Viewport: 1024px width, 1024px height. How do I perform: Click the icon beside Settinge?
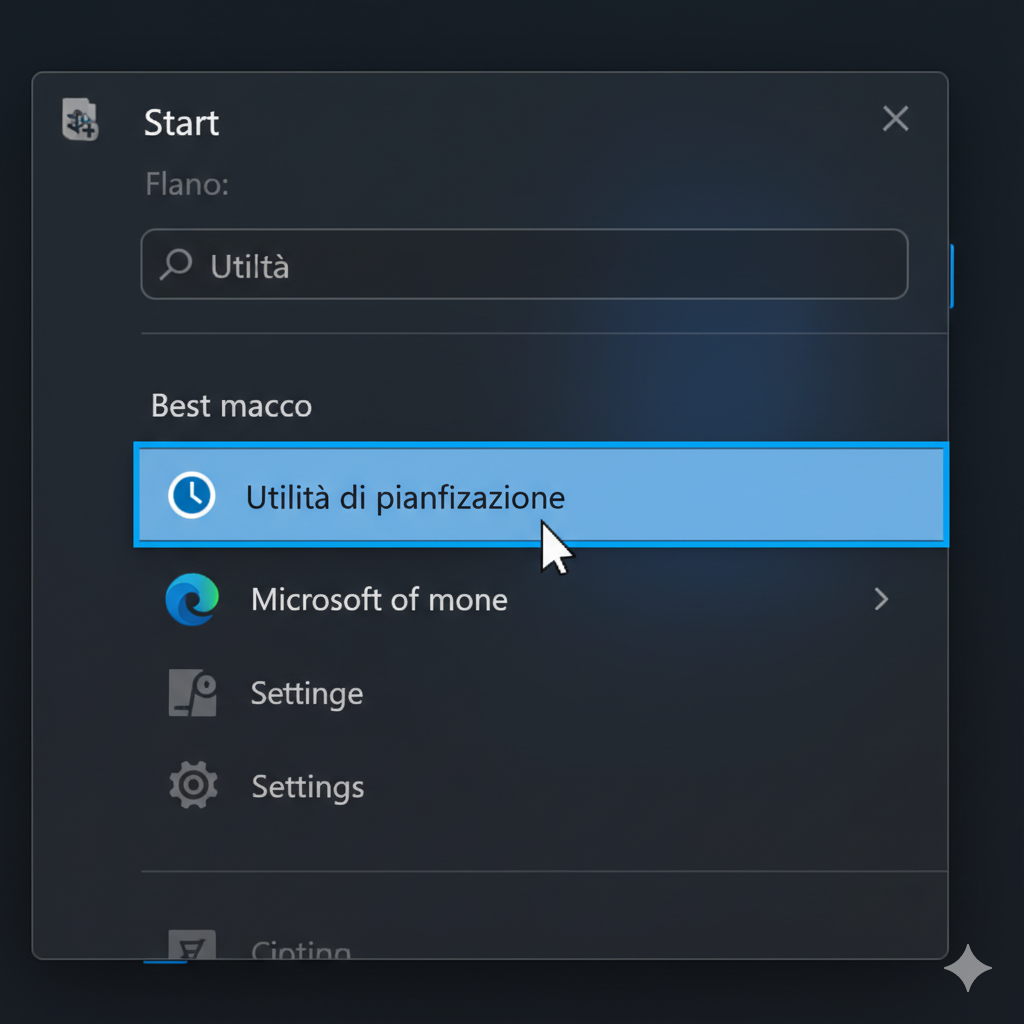(x=193, y=693)
